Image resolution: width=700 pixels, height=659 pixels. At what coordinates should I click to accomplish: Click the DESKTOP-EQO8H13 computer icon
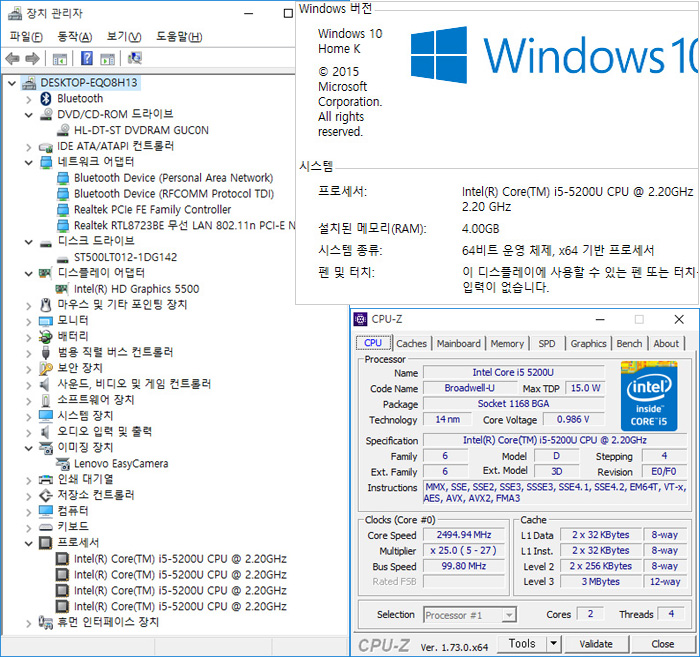click(29, 83)
